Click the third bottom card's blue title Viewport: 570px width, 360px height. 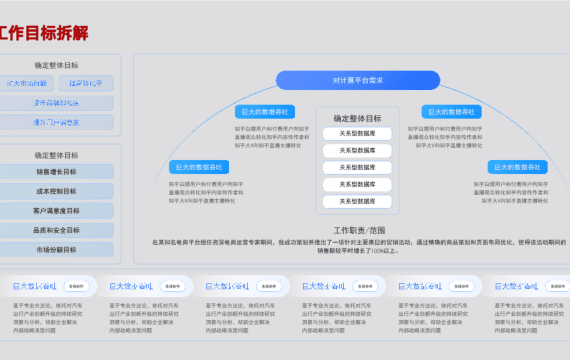[227, 286]
